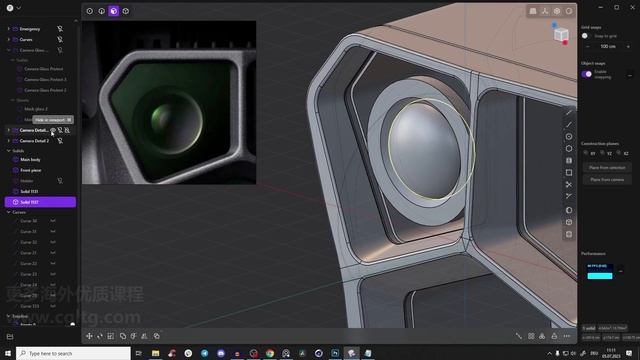Expand the Curves group at the top
The image size is (640, 360).
pyautogui.click(x=9, y=40)
